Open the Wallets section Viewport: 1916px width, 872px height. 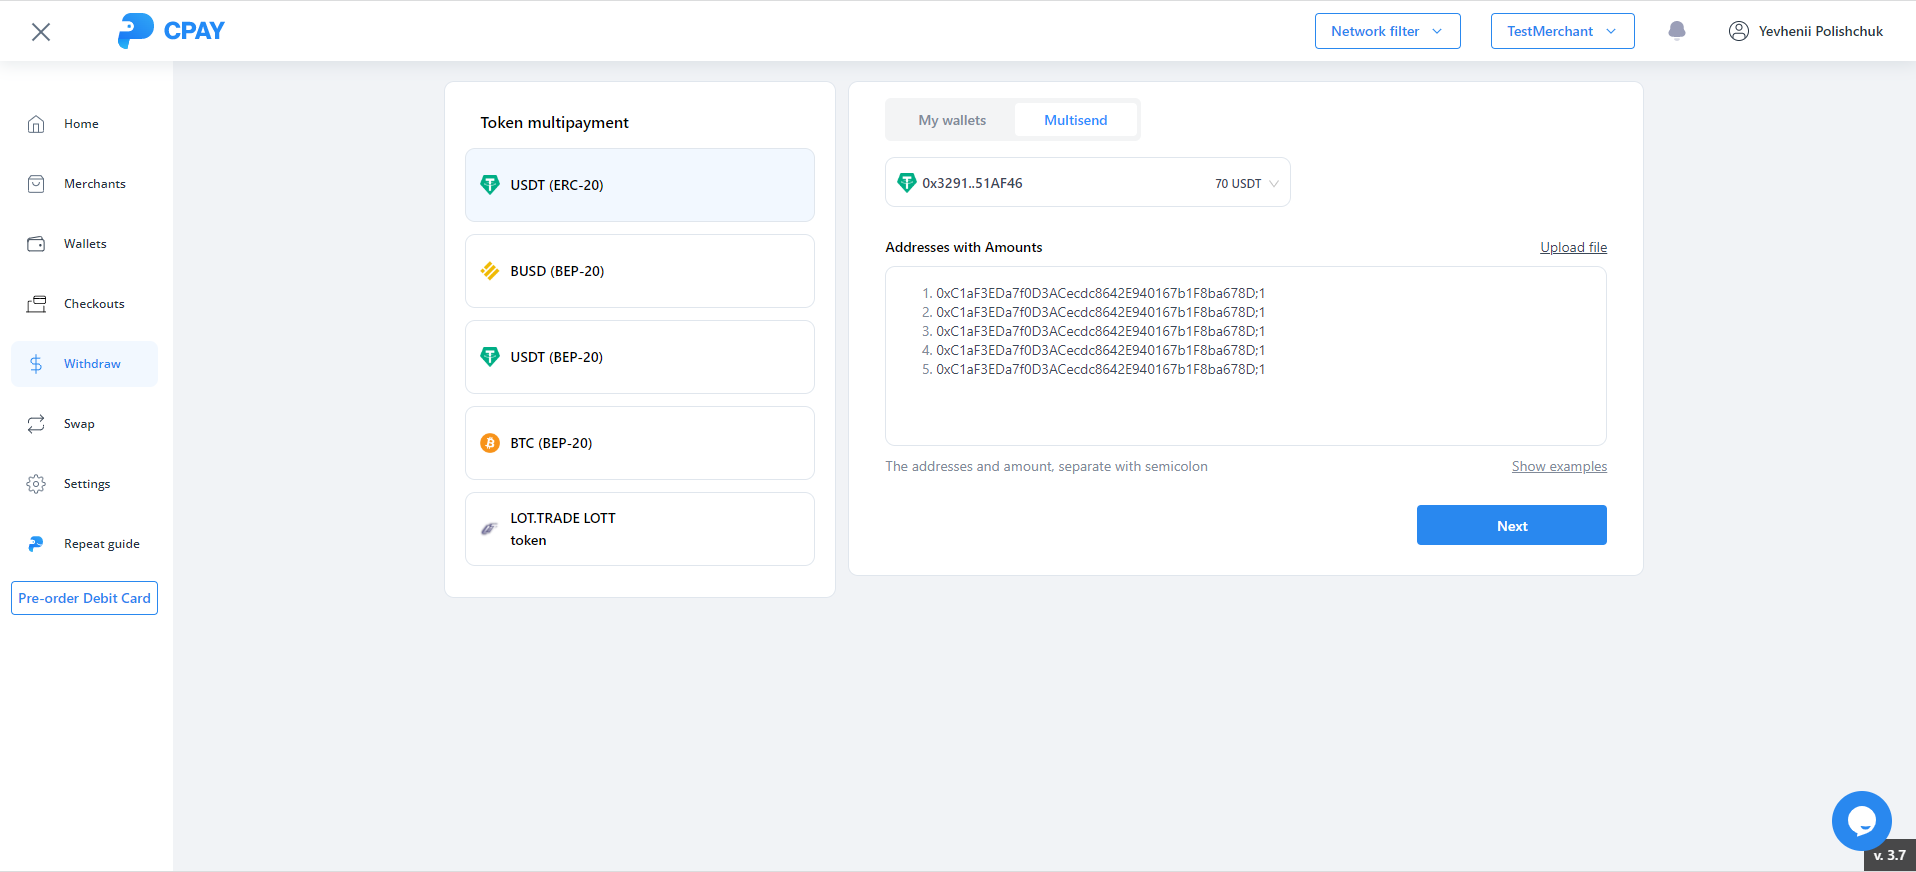pyautogui.click(x=85, y=244)
